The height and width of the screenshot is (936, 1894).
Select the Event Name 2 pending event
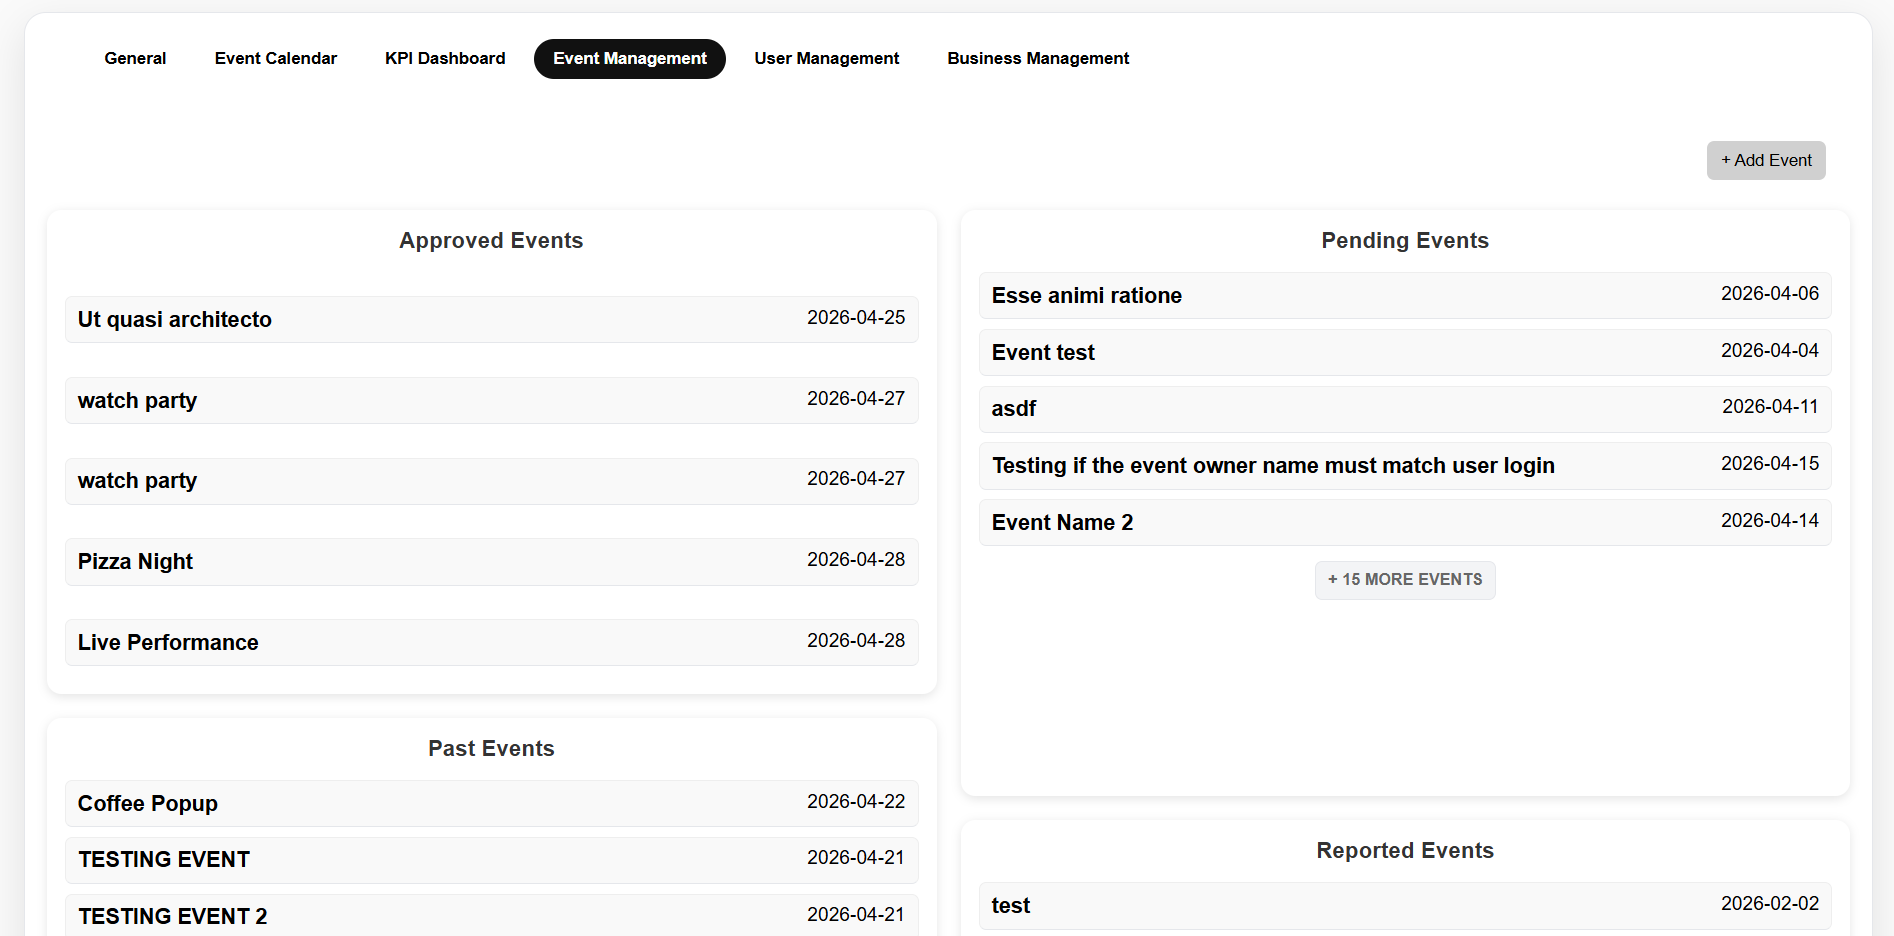1405,522
